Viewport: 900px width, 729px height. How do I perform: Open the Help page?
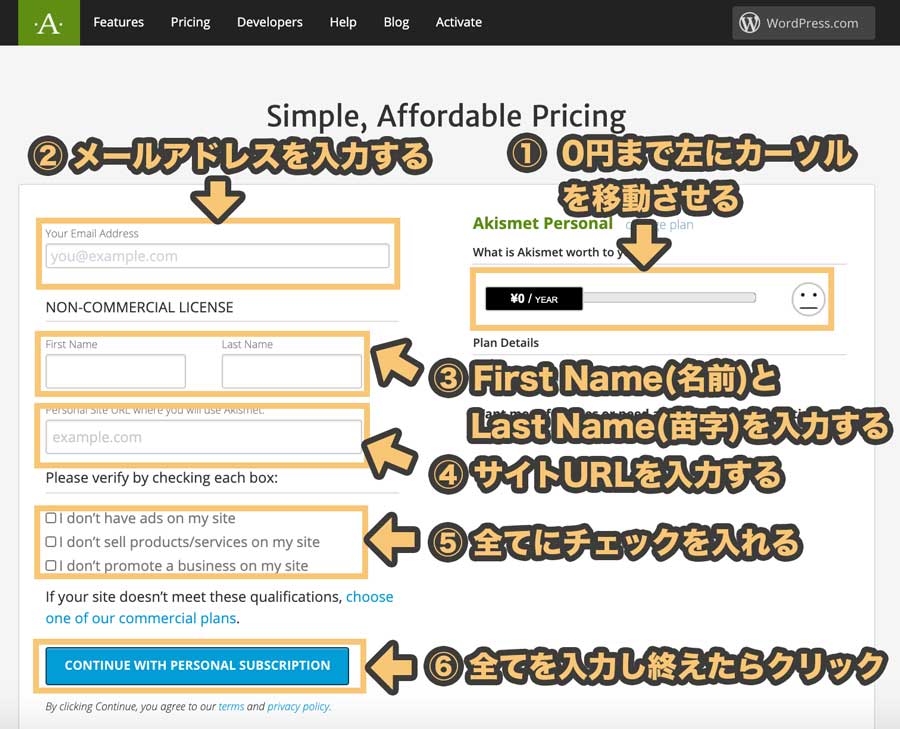pos(343,22)
